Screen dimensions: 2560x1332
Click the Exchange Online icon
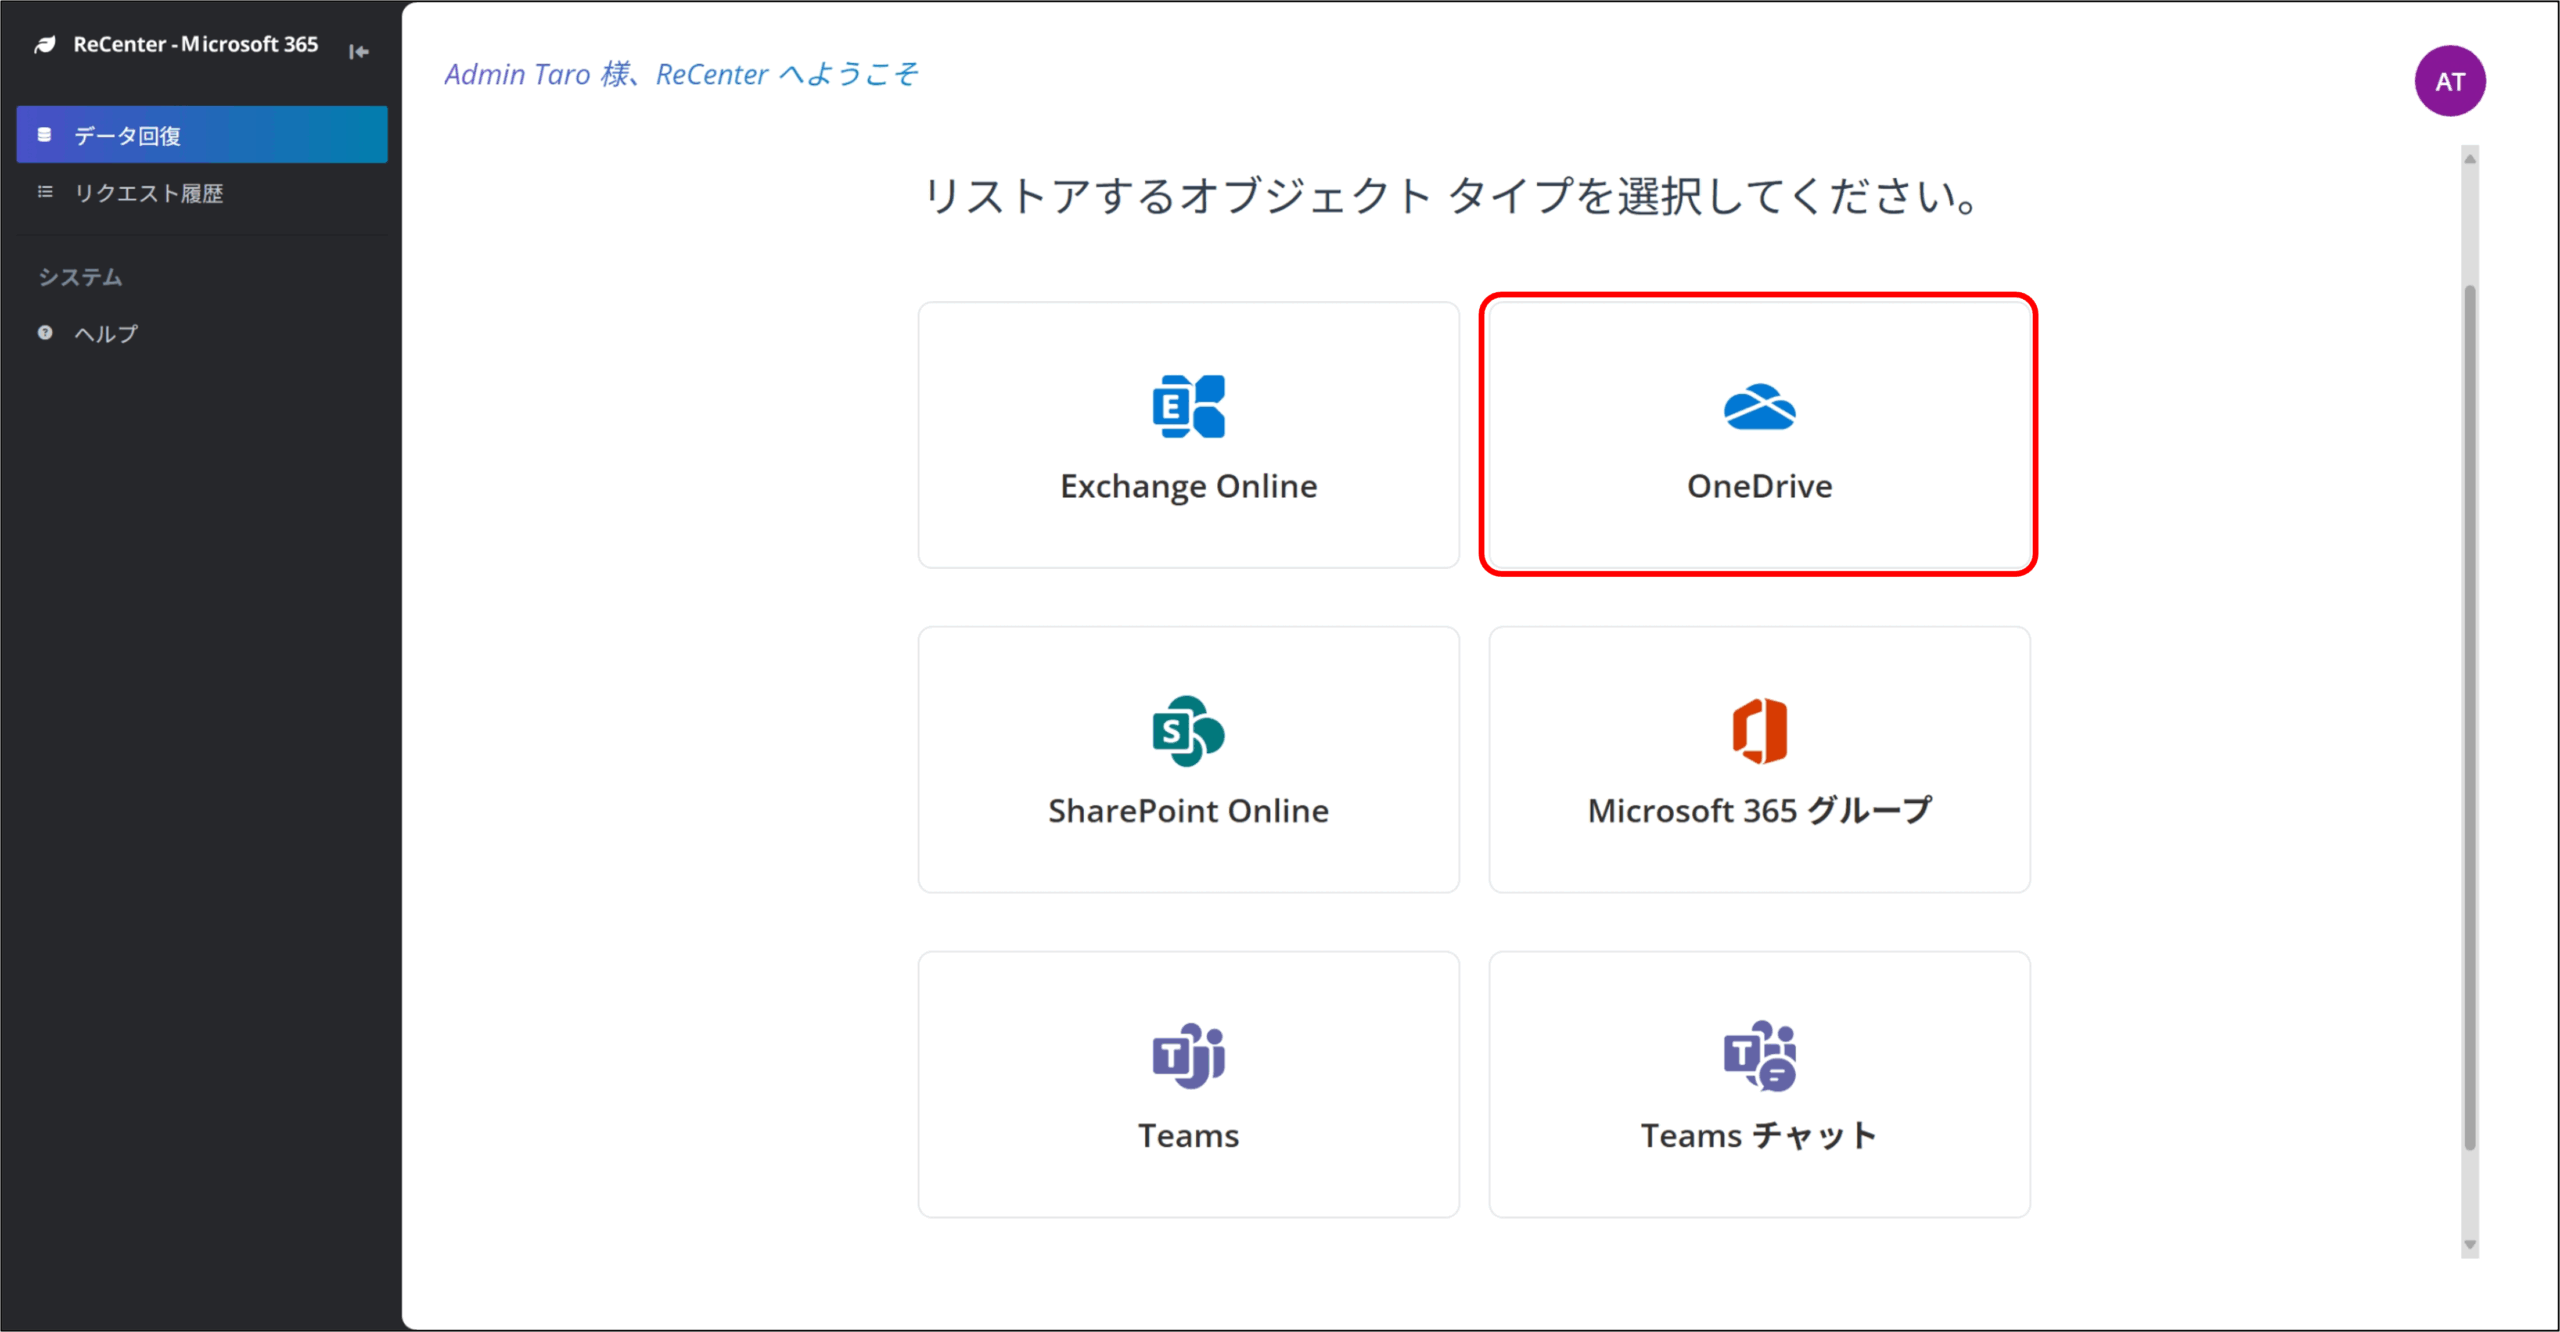pos(1188,406)
